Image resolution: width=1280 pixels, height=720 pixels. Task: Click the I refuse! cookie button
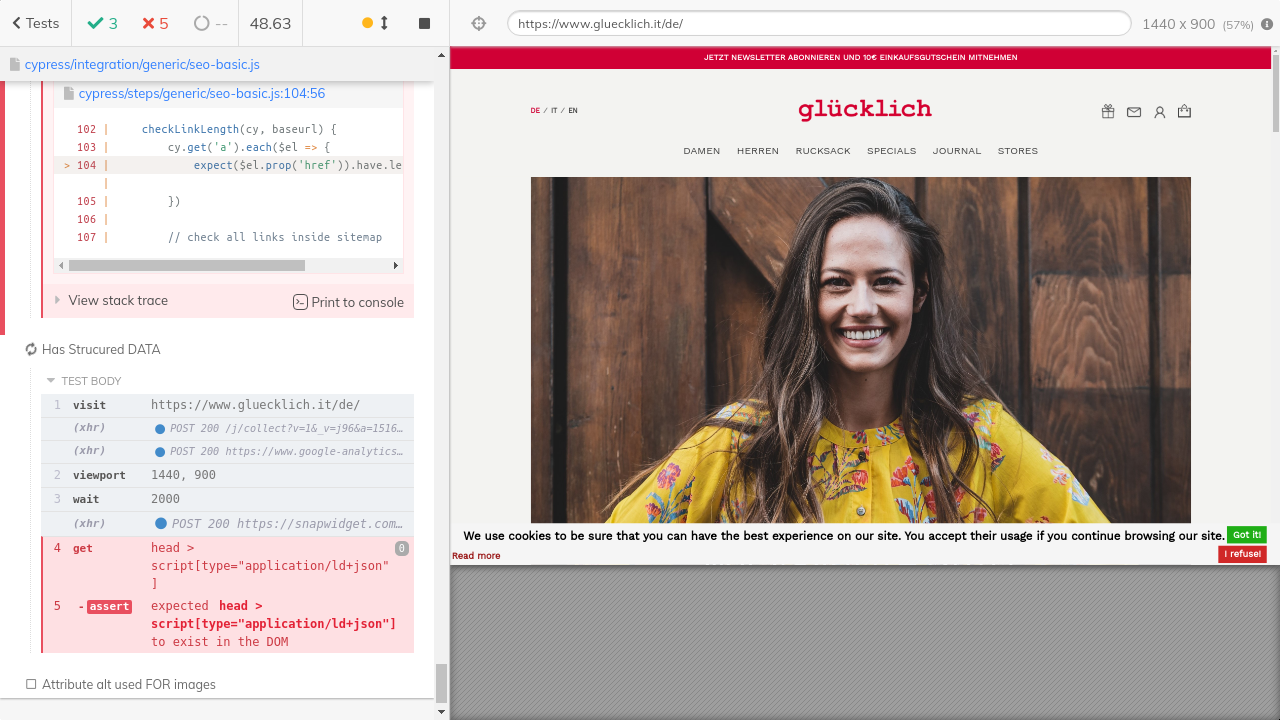coord(1242,554)
